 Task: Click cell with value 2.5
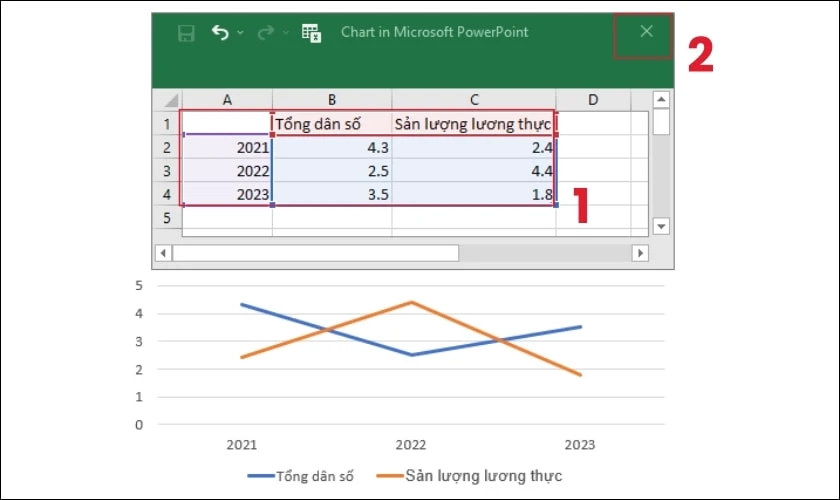tap(332, 171)
